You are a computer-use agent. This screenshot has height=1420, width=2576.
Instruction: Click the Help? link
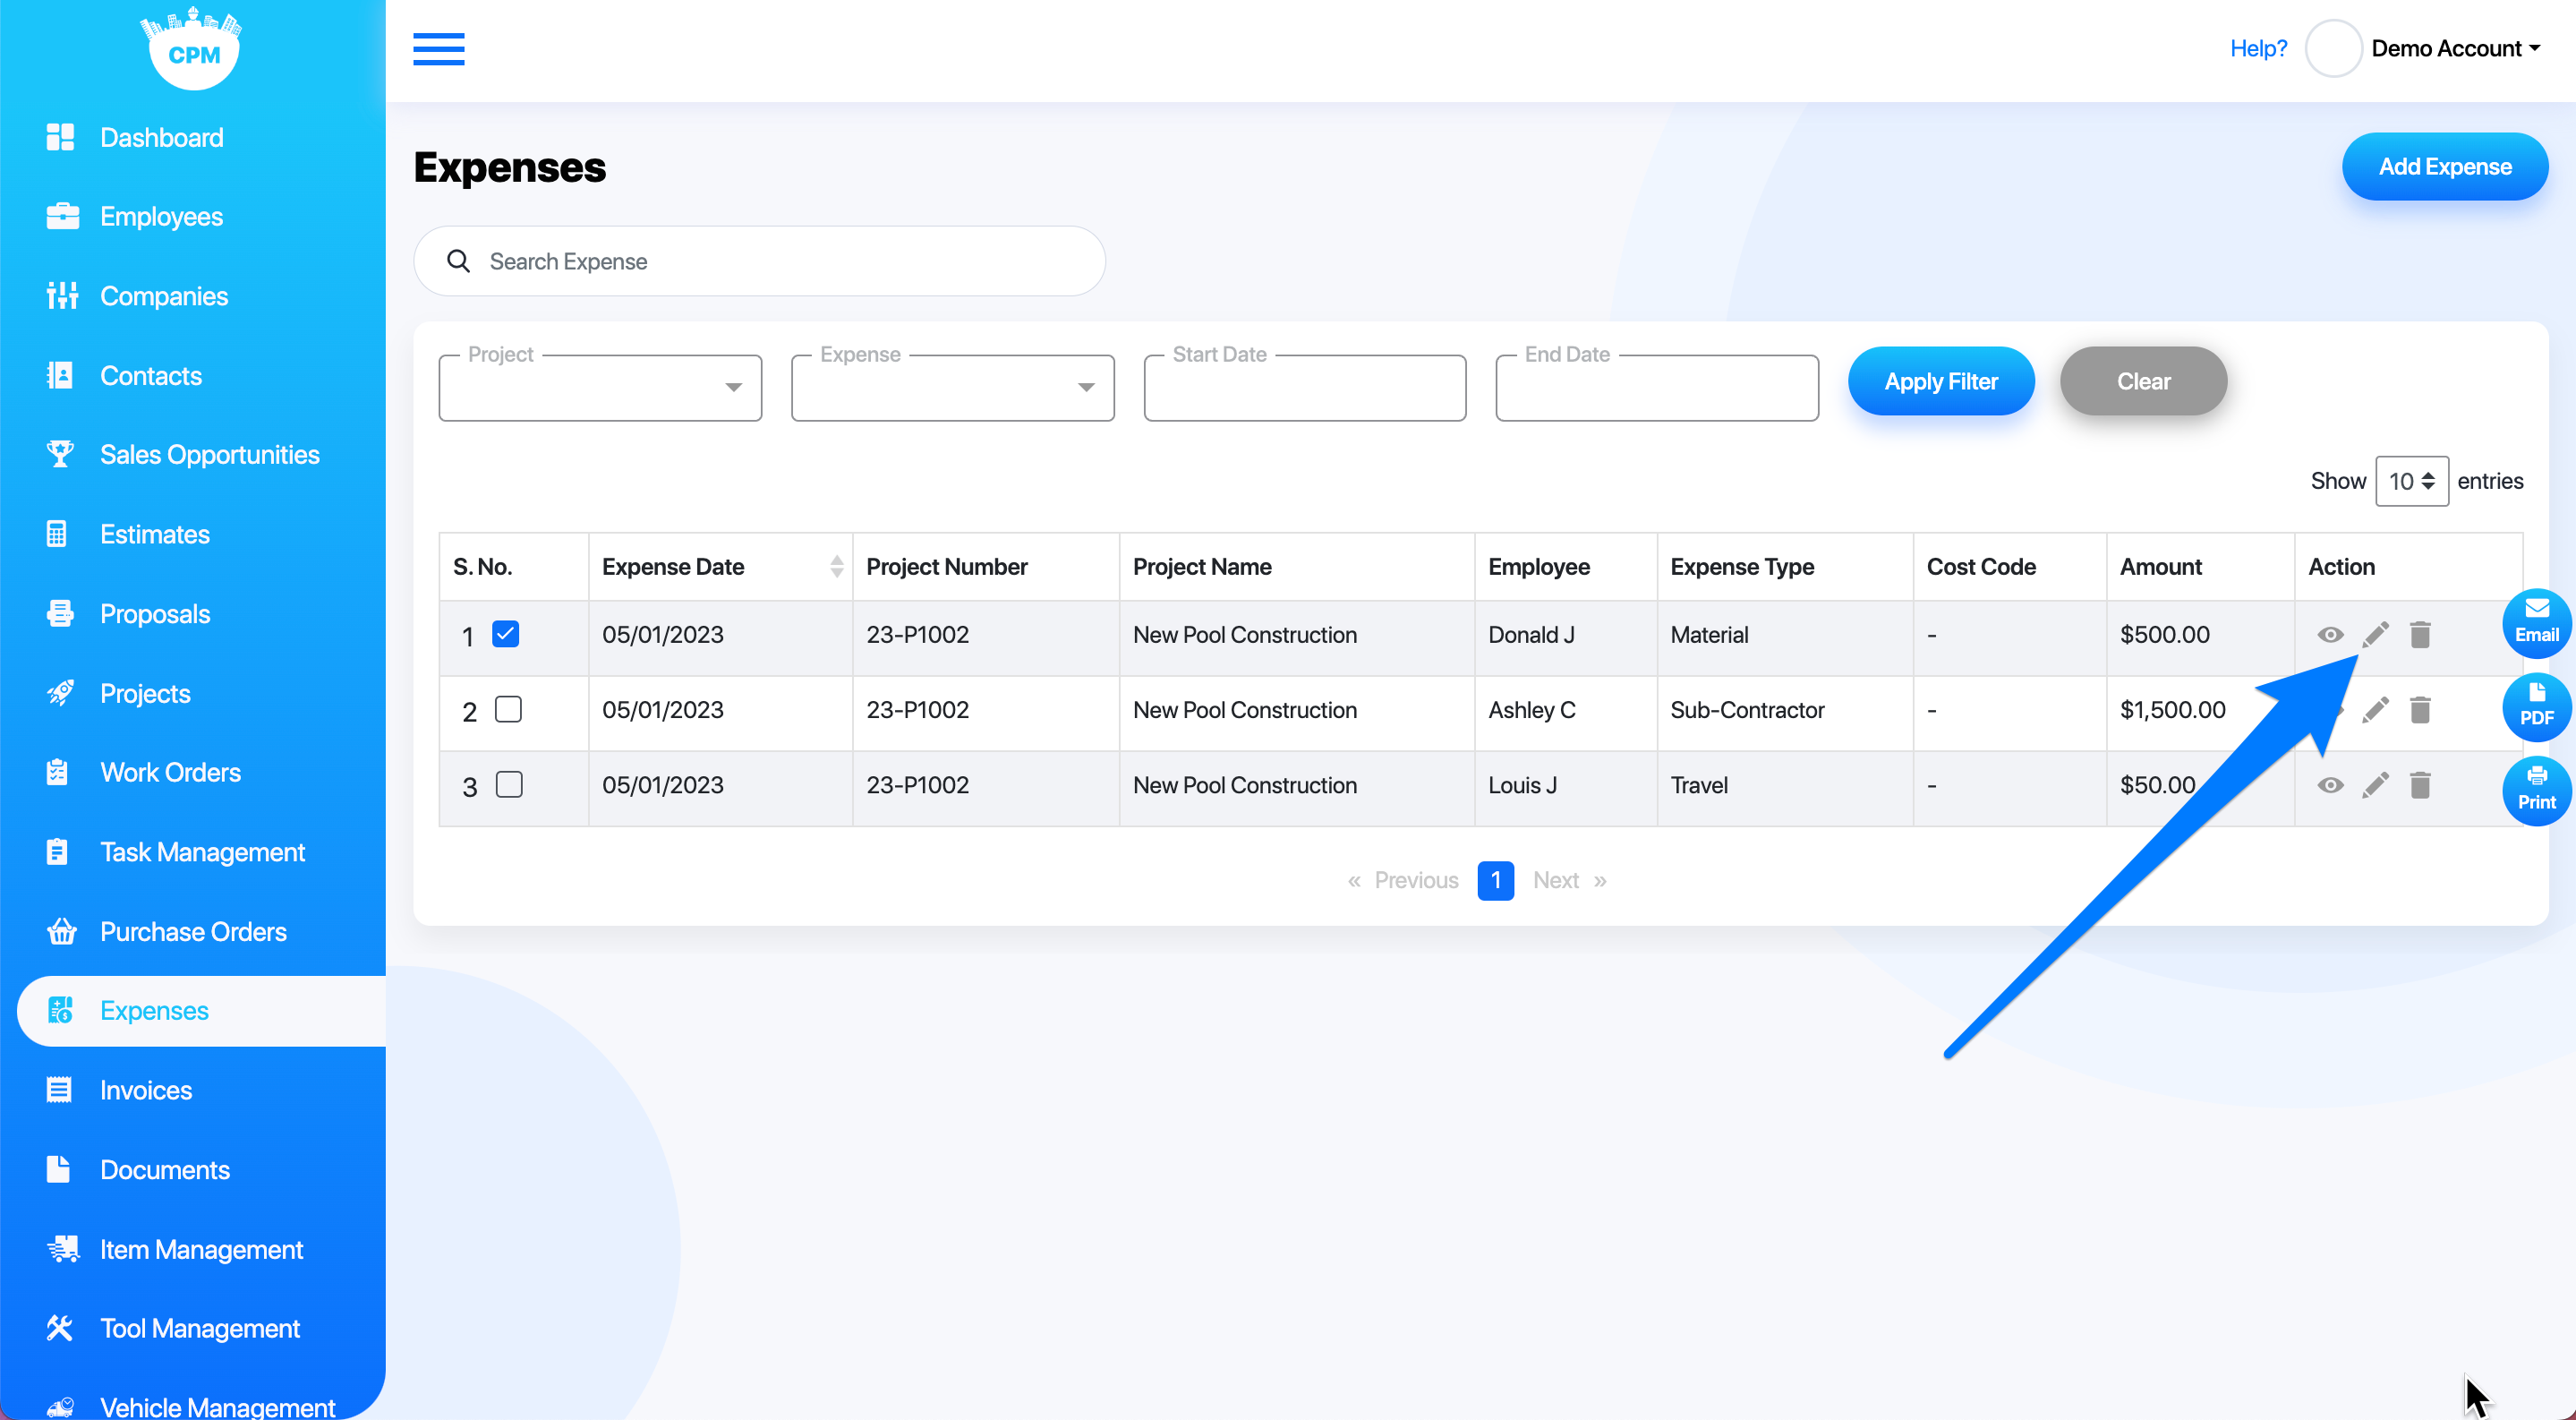click(x=2258, y=48)
